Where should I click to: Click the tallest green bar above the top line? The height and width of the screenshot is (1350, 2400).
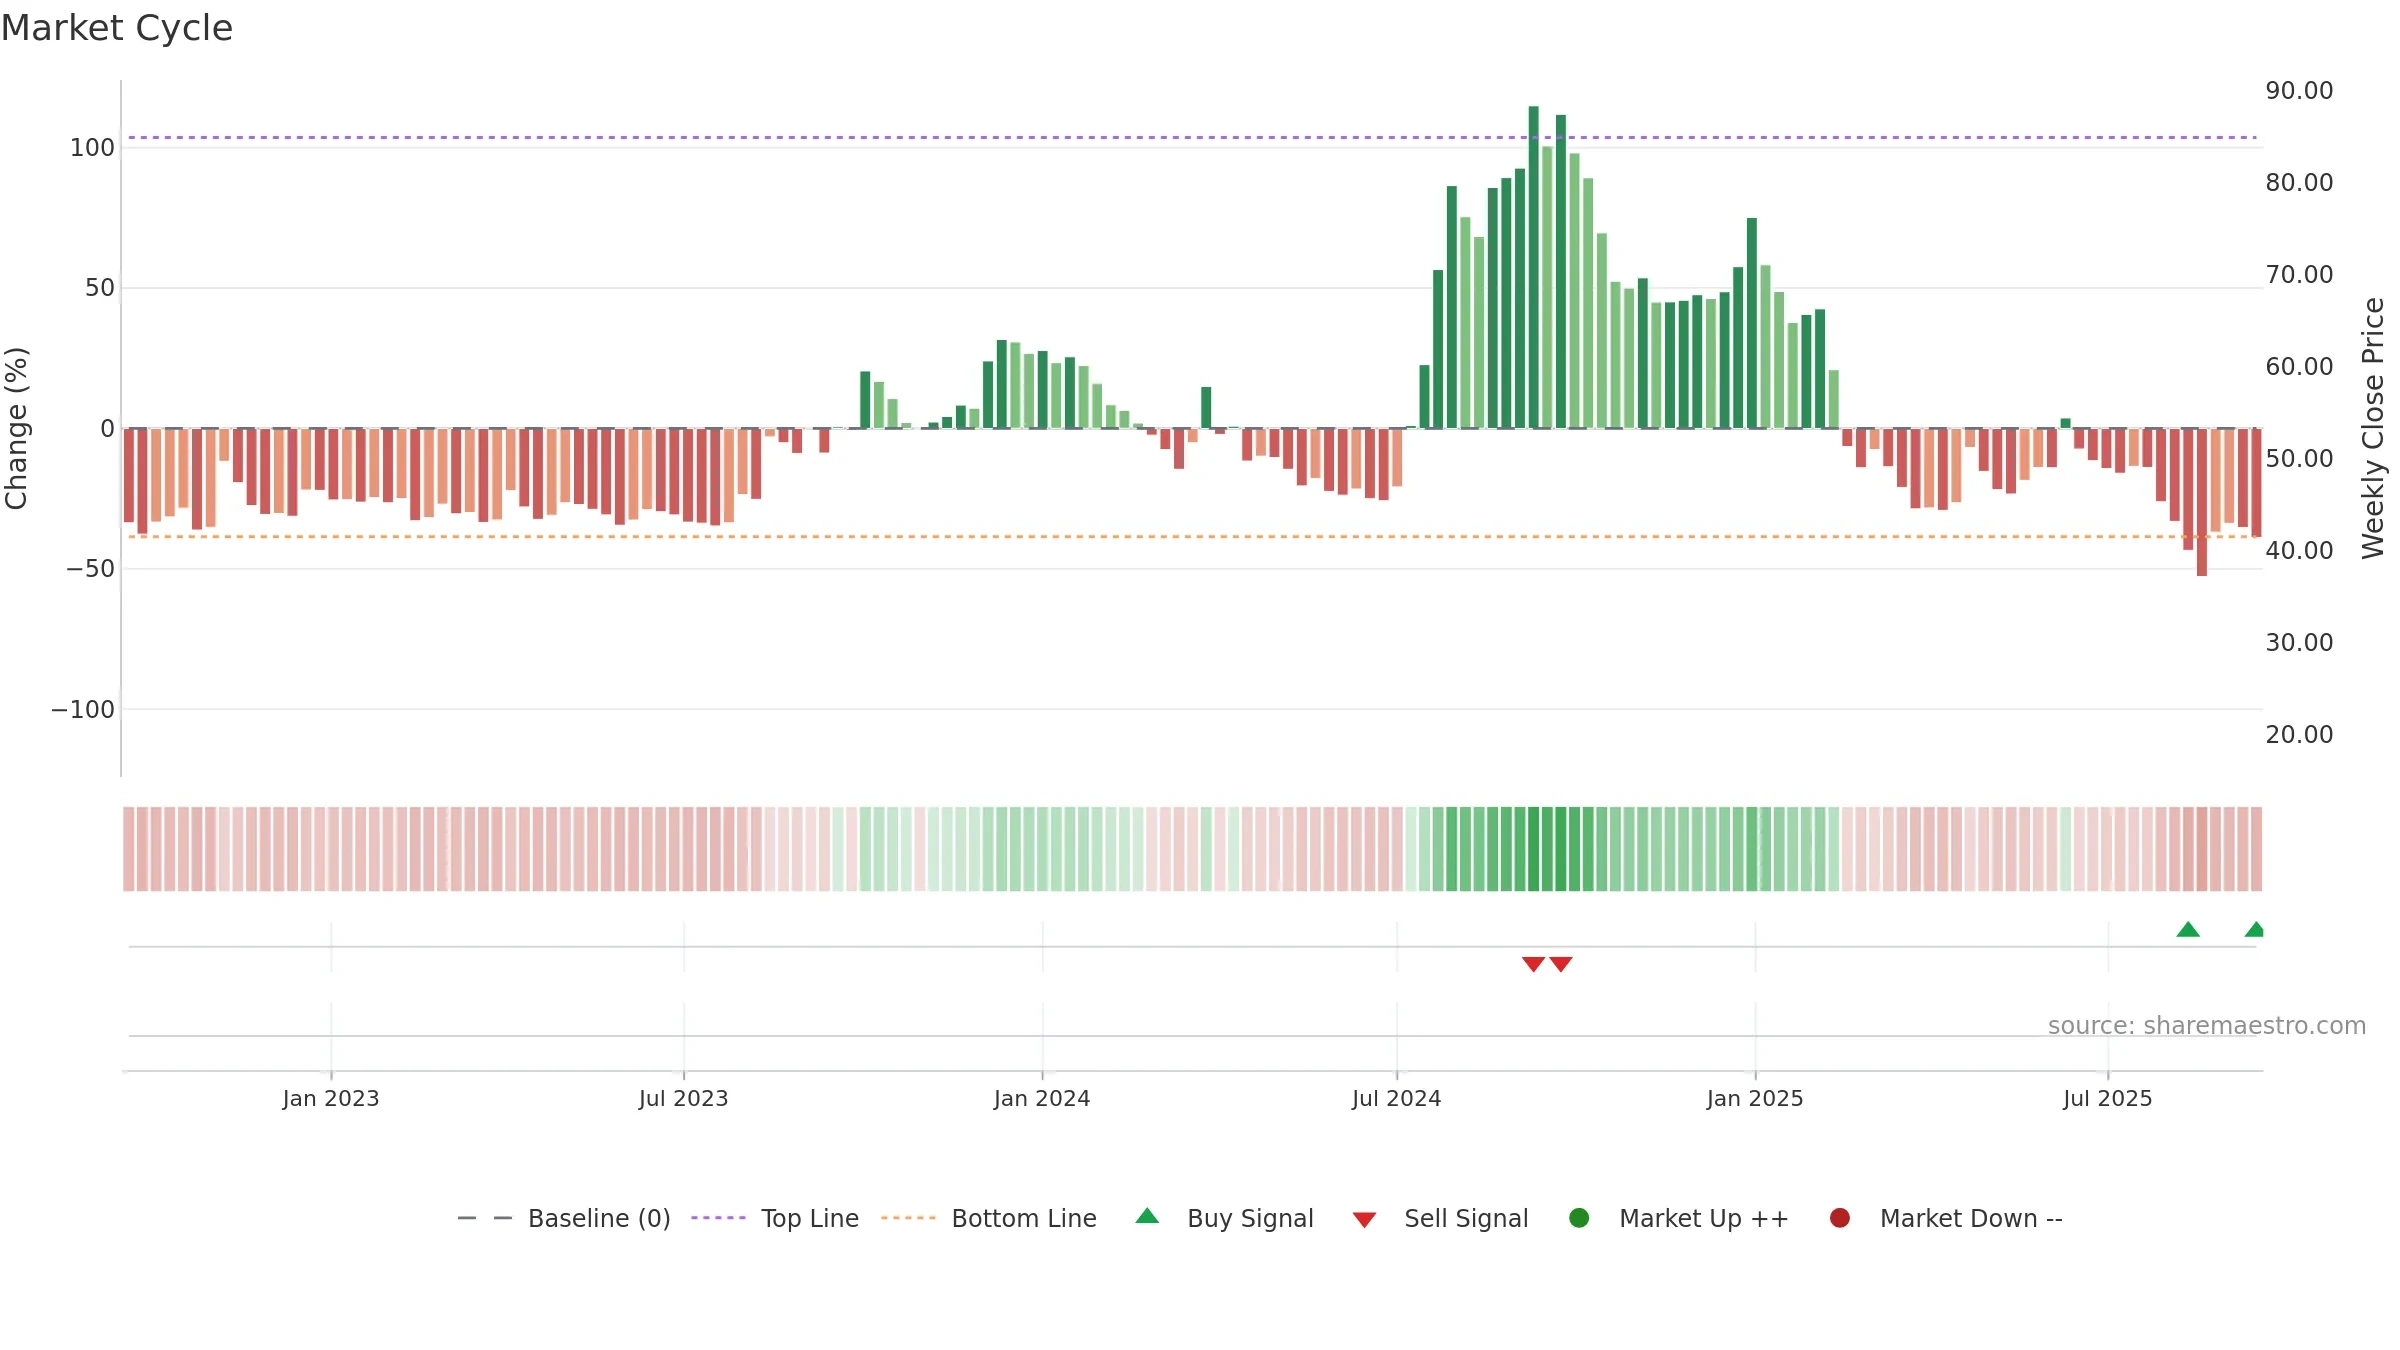(1534, 267)
